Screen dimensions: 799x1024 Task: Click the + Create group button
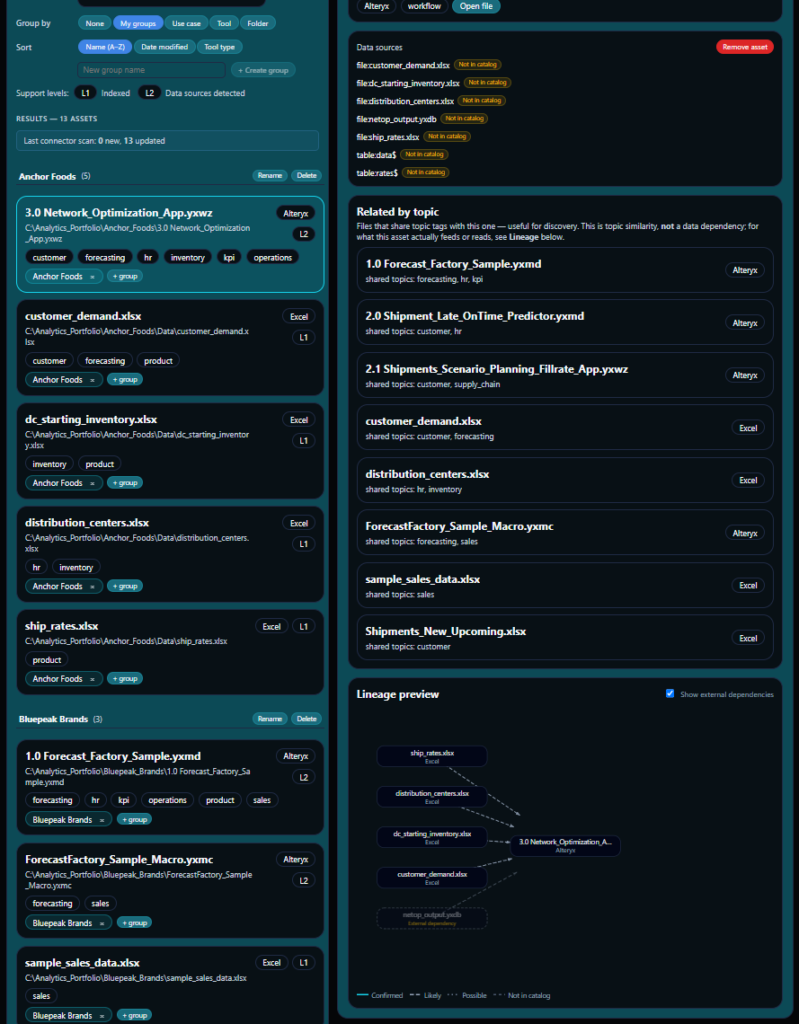[263, 70]
